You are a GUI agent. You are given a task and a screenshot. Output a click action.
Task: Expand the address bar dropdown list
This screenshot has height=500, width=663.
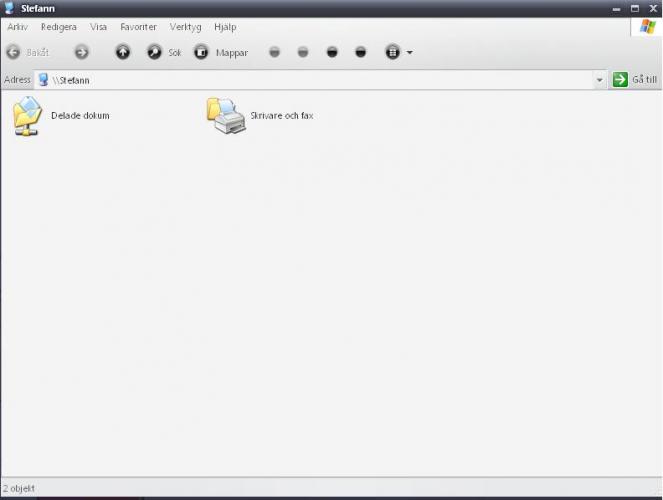click(599, 80)
